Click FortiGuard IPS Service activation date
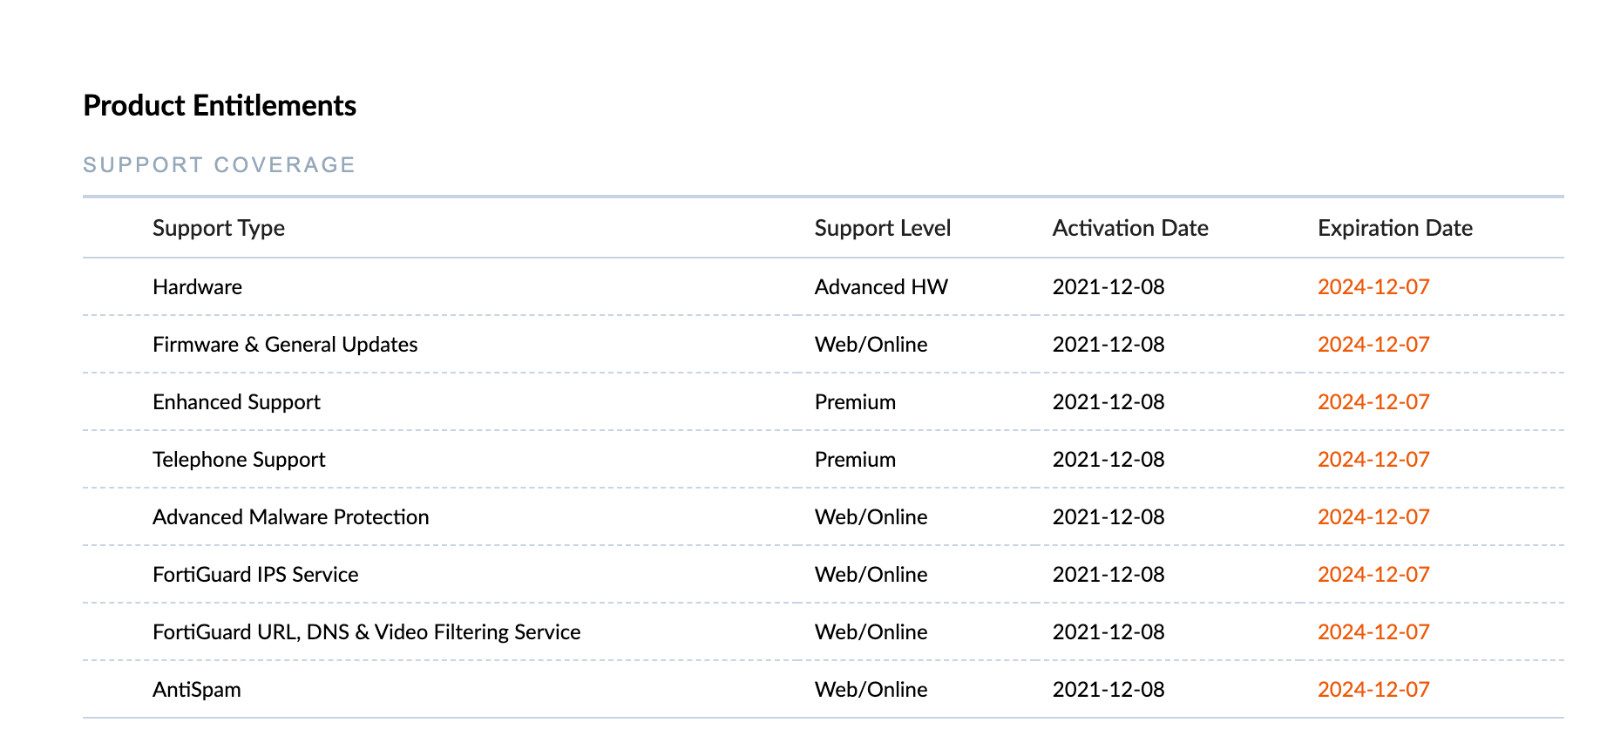The height and width of the screenshot is (740, 1600). (x=1109, y=575)
